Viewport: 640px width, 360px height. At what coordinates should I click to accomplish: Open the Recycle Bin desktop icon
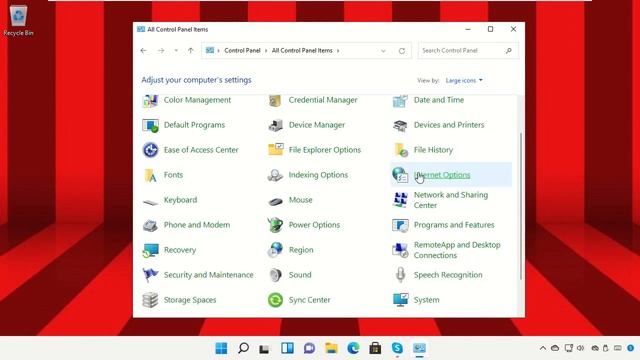18,20
